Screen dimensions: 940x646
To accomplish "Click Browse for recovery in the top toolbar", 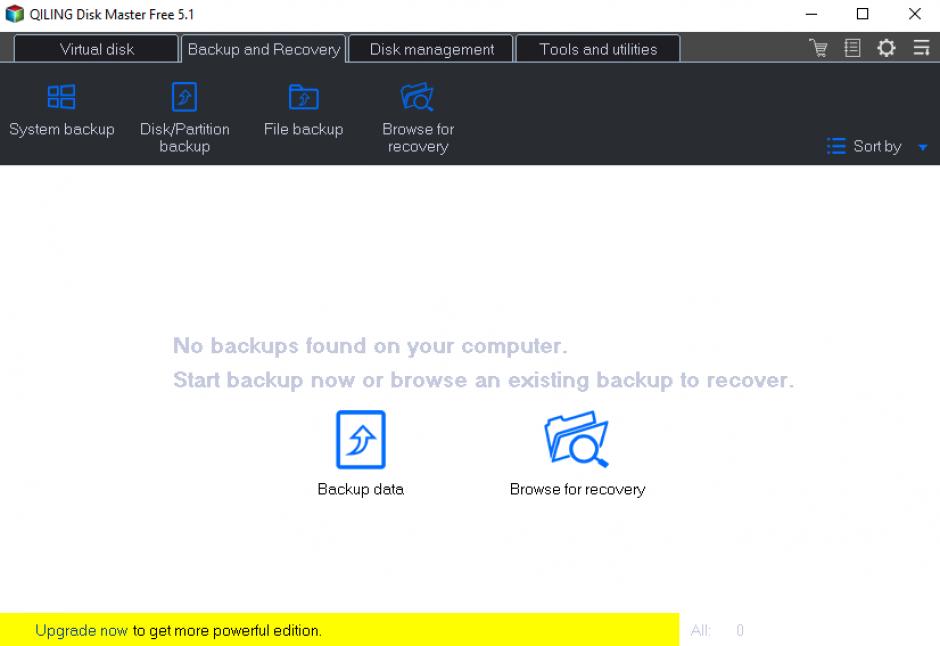I will pyautogui.click(x=417, y=98).
